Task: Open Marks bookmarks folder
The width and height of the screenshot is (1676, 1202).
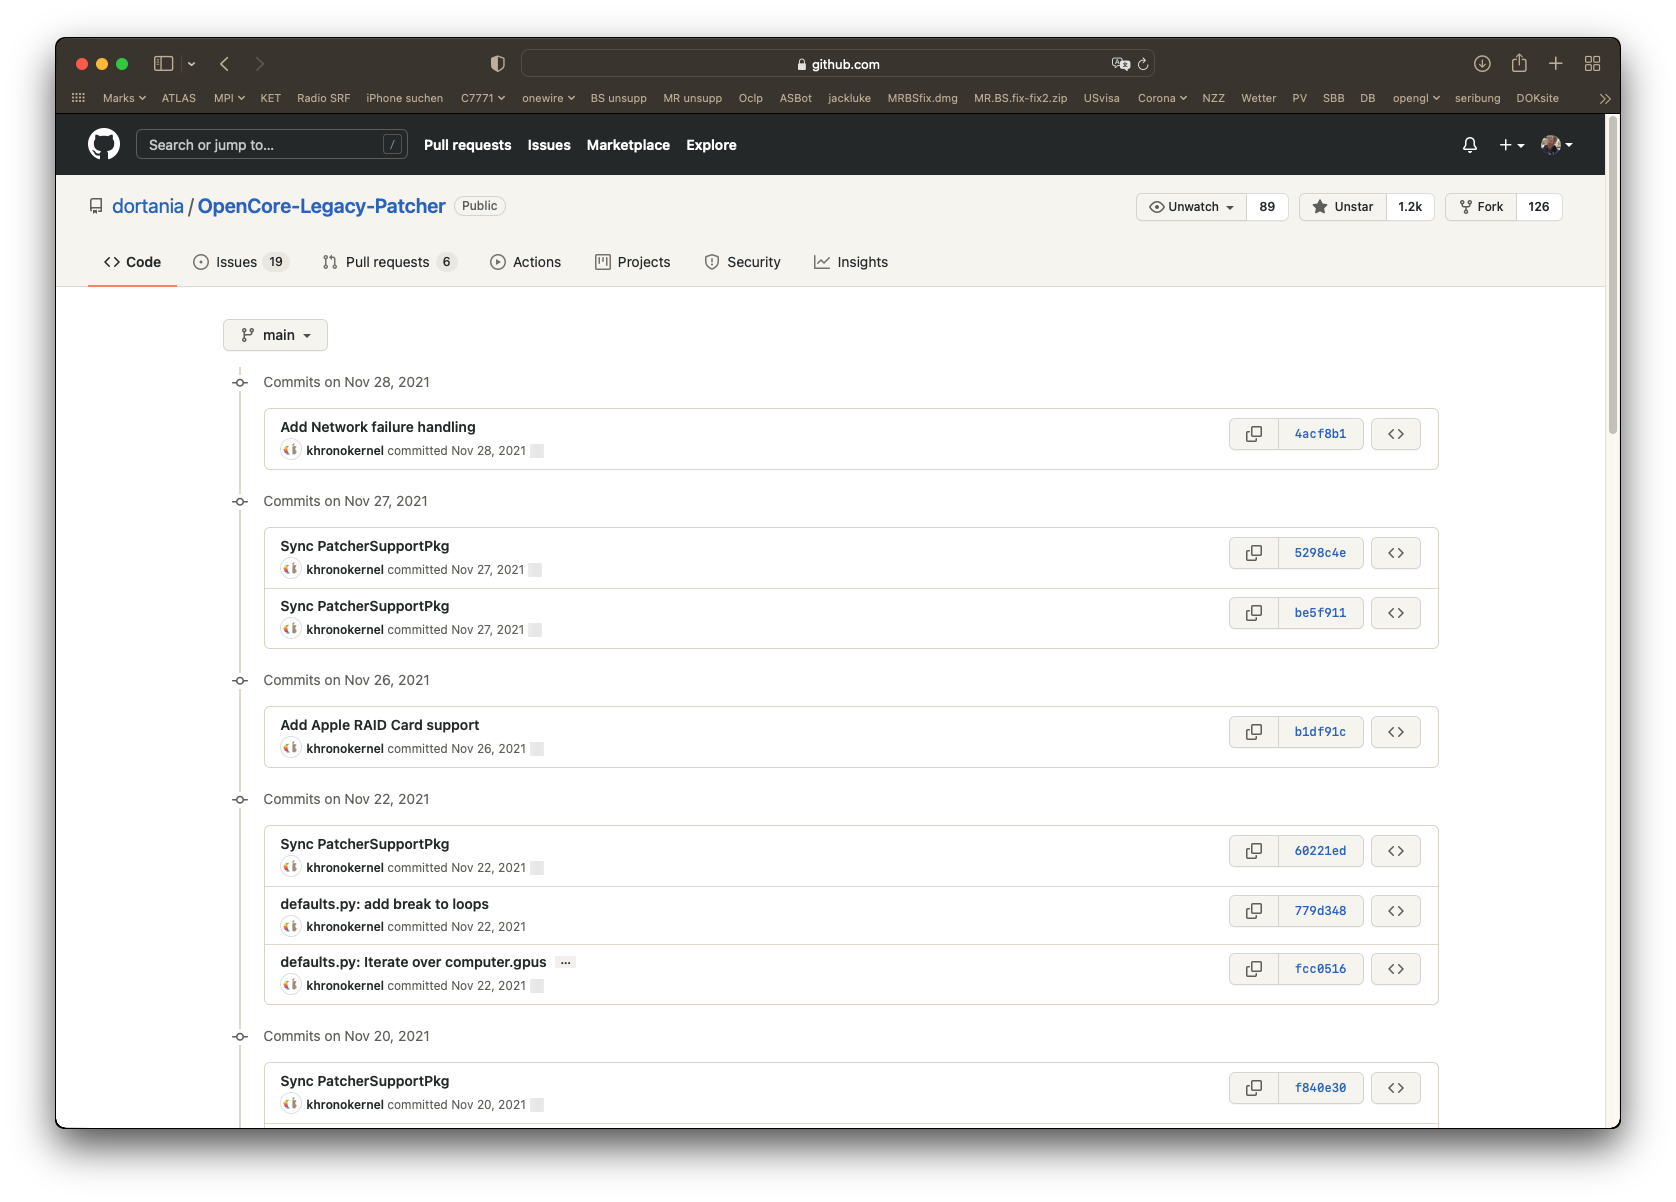Action: (124, 98)
